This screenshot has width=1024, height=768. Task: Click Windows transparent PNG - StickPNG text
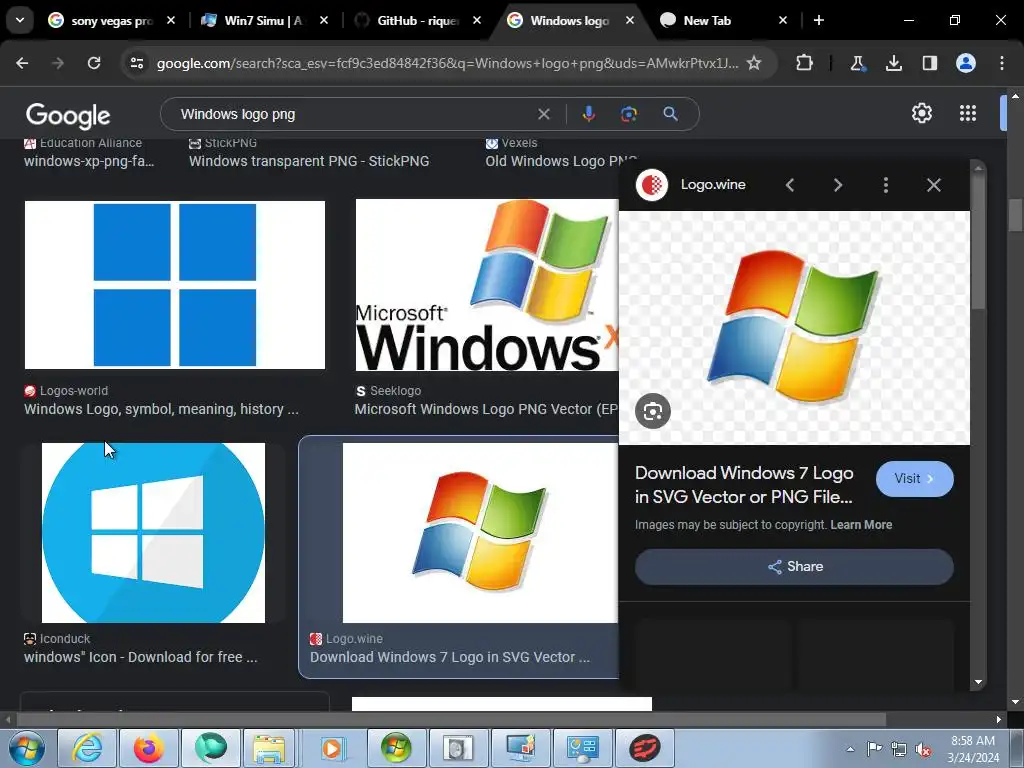pos(309,161)
